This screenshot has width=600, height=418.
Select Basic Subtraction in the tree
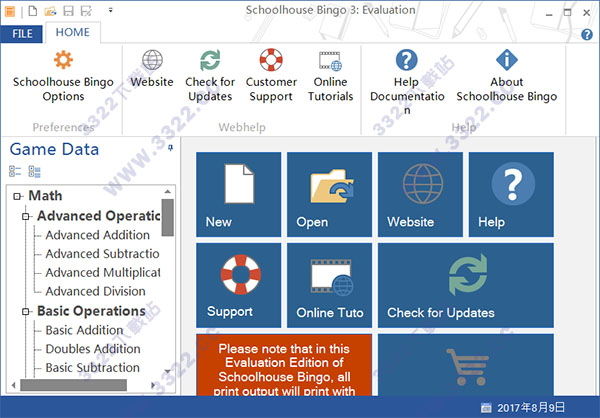click(93, 367)
